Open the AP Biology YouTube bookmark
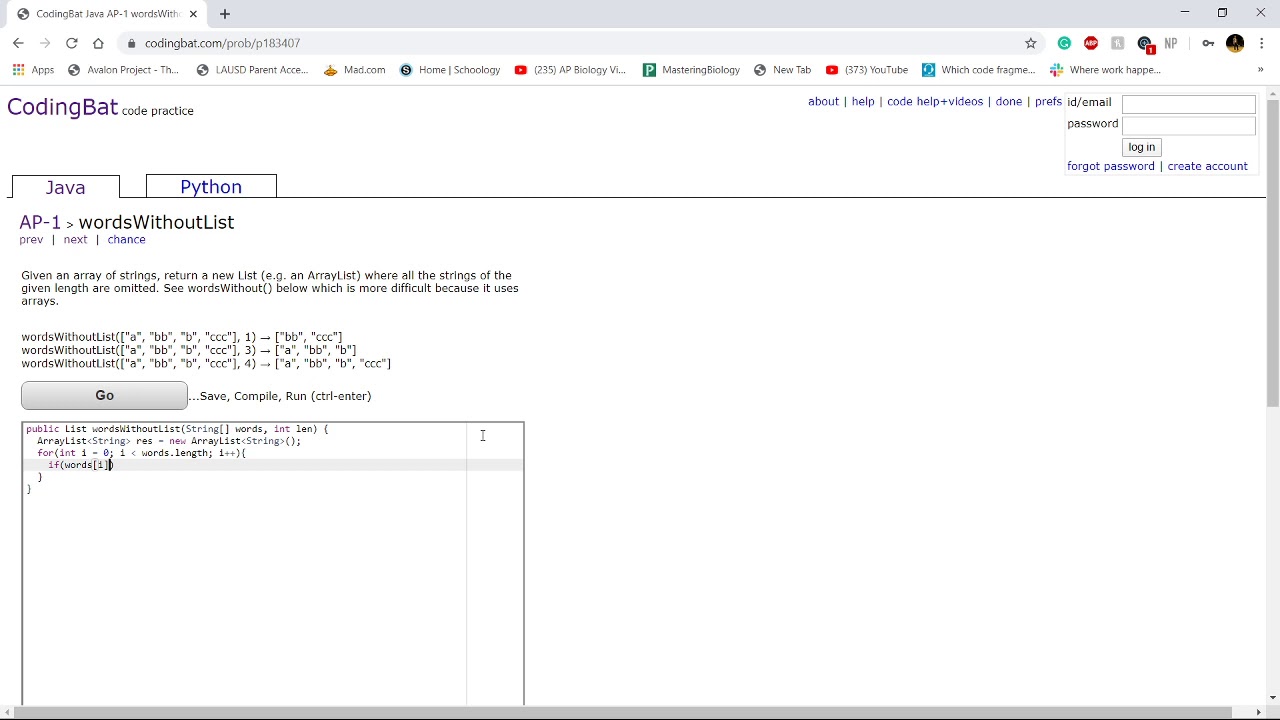The width and height of the screenshot is (1280, 720). pos(570,70)
